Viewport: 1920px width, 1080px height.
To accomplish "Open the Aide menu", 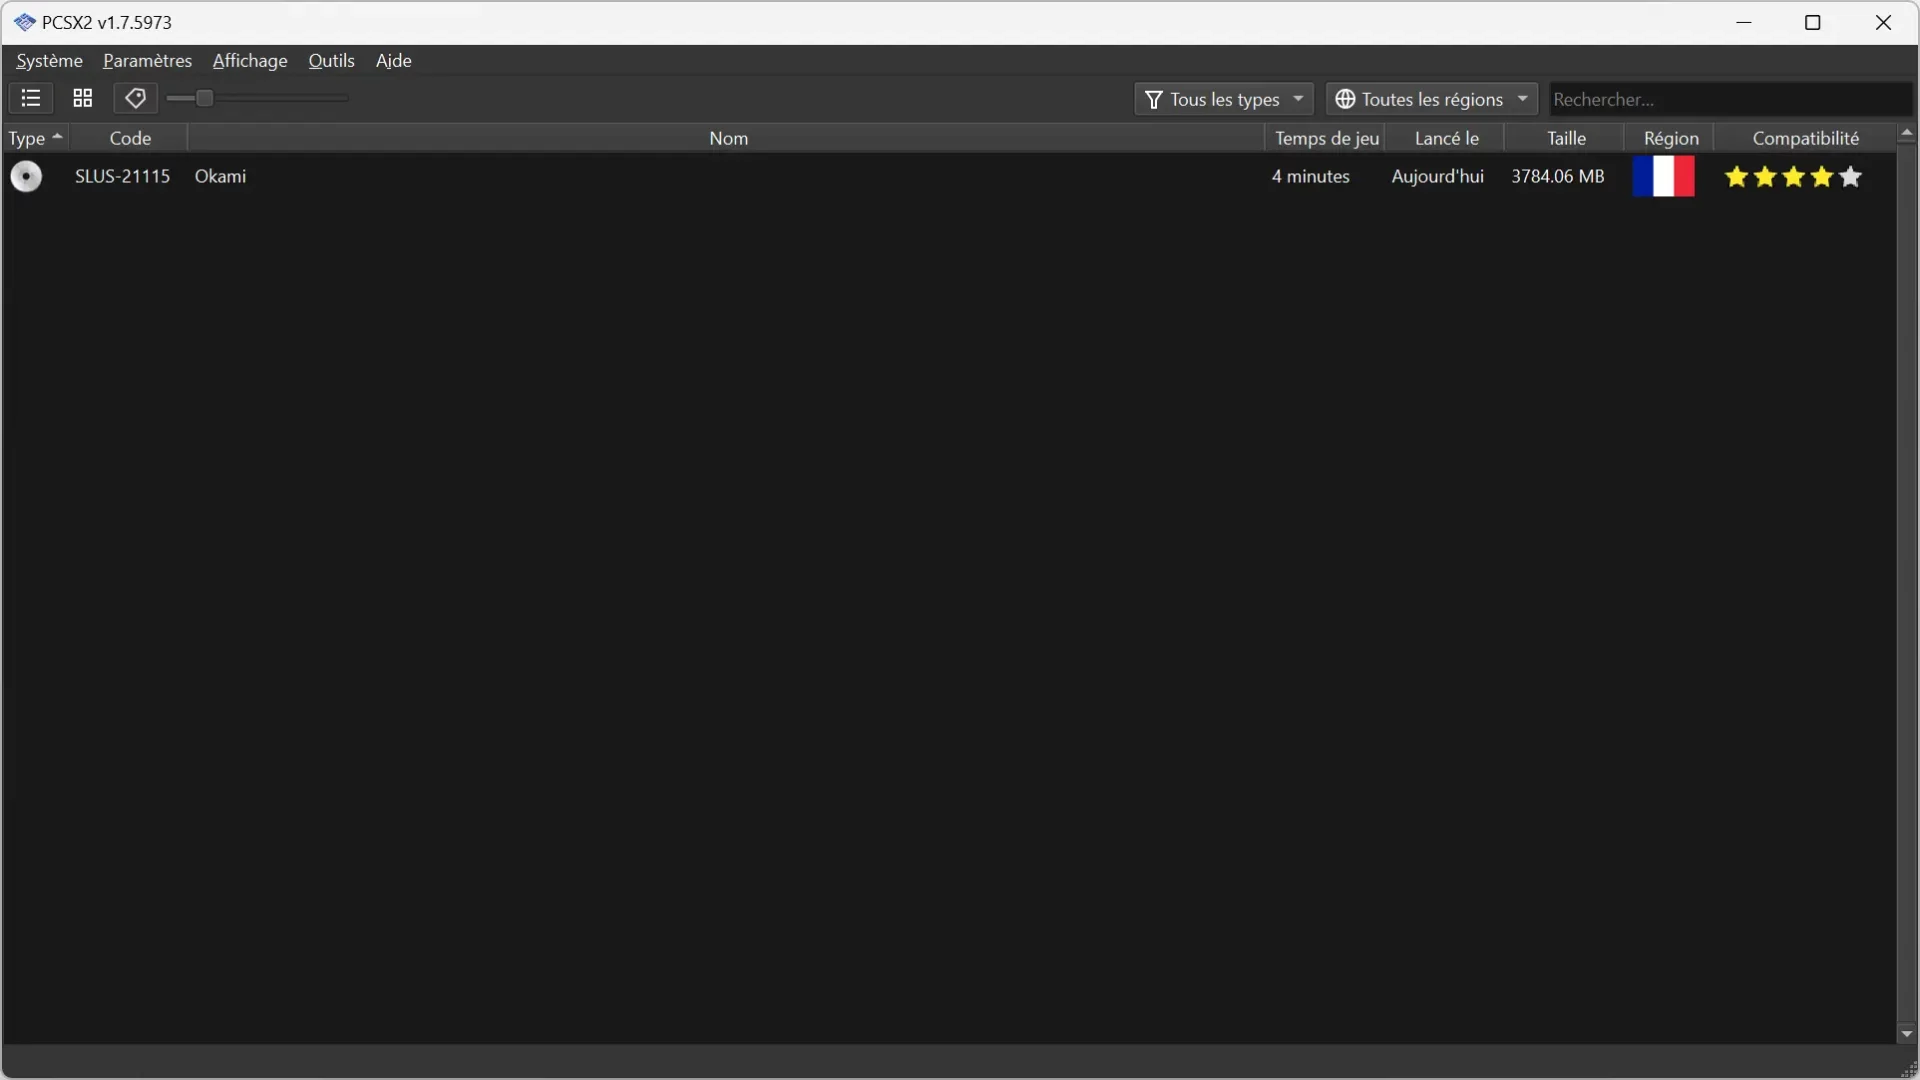I will coord(393,61).
